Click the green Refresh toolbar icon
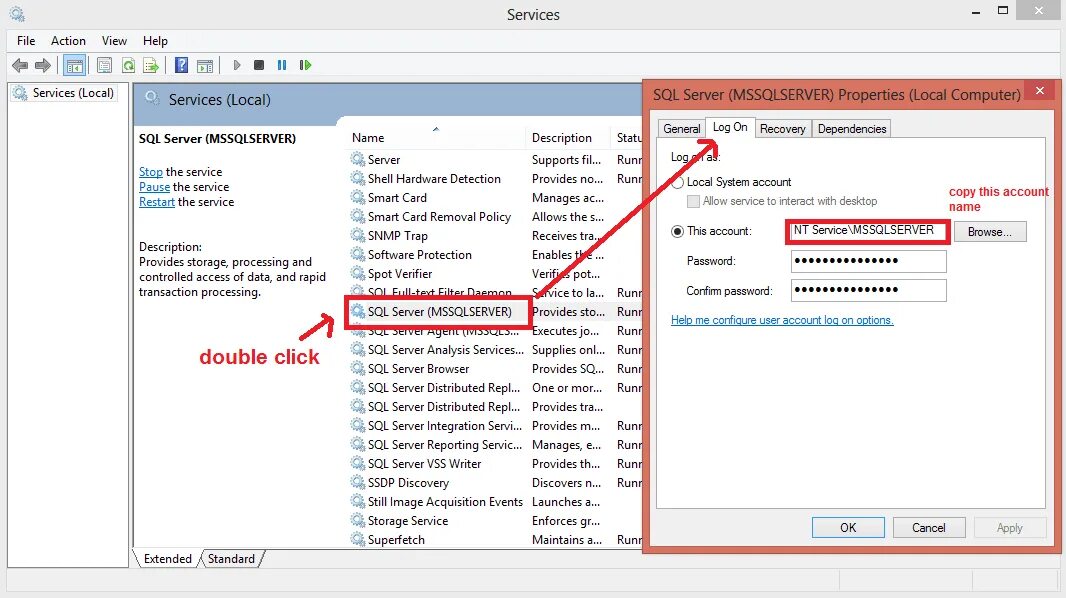 128,65
